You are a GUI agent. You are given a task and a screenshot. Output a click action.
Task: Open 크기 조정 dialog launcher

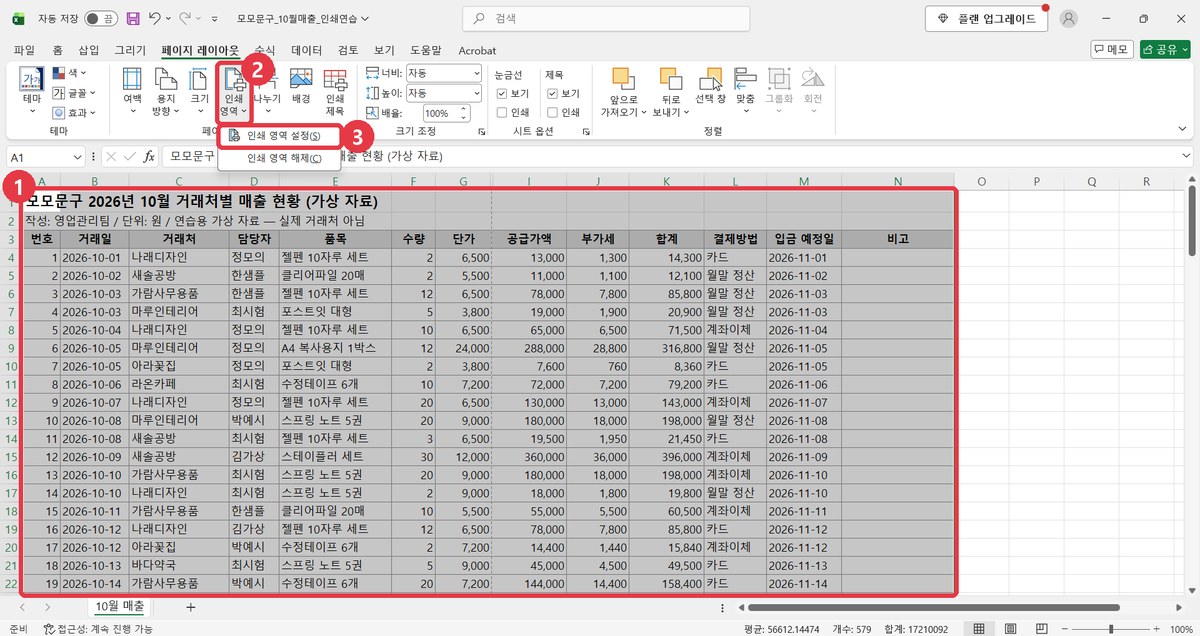click(x=483, y=131)
